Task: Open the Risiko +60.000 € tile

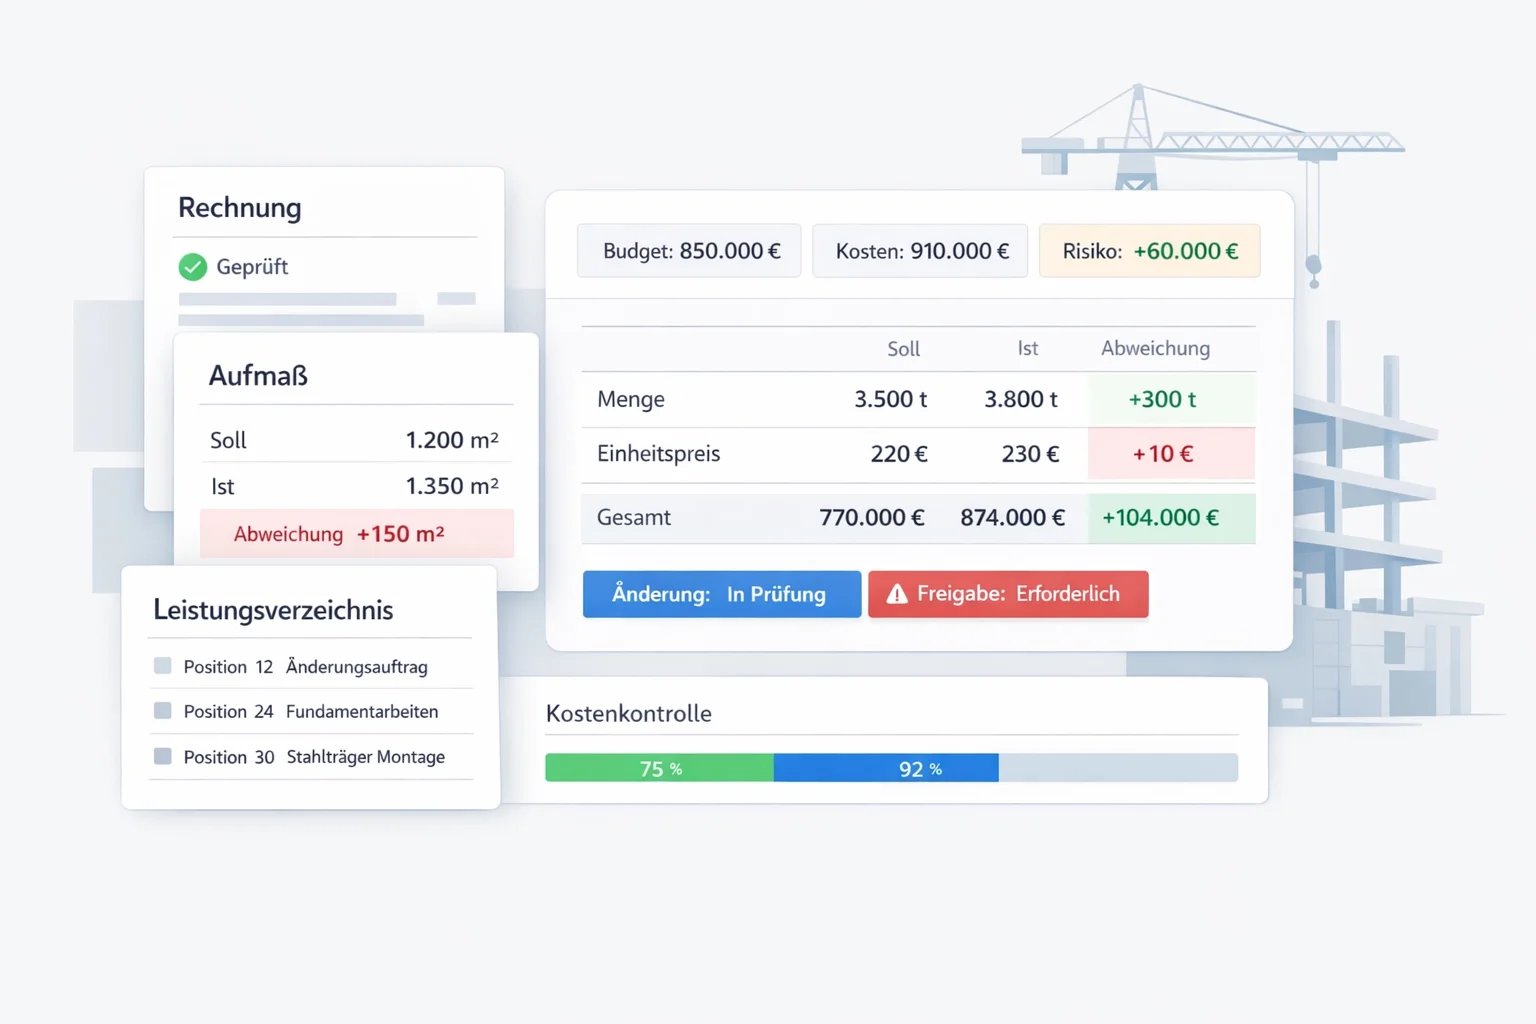Action: point(1149,251)
